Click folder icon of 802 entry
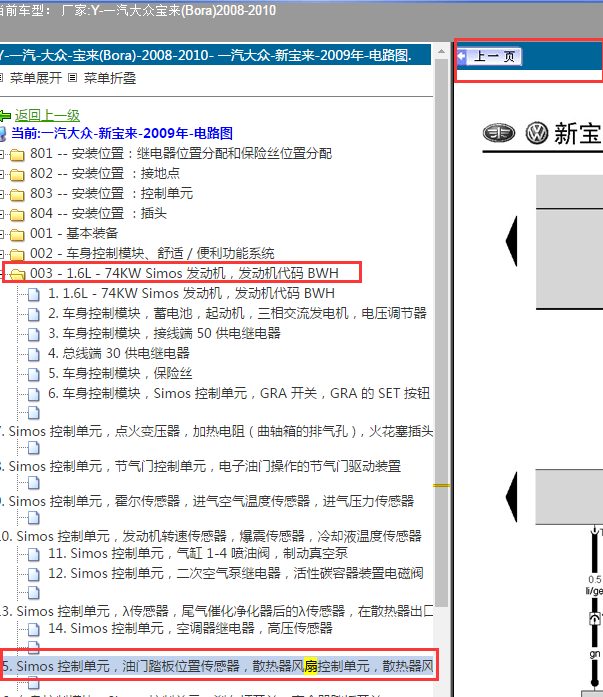Image resolution: width=603 pixels, height=697 pixels. (x=17, y=174)
